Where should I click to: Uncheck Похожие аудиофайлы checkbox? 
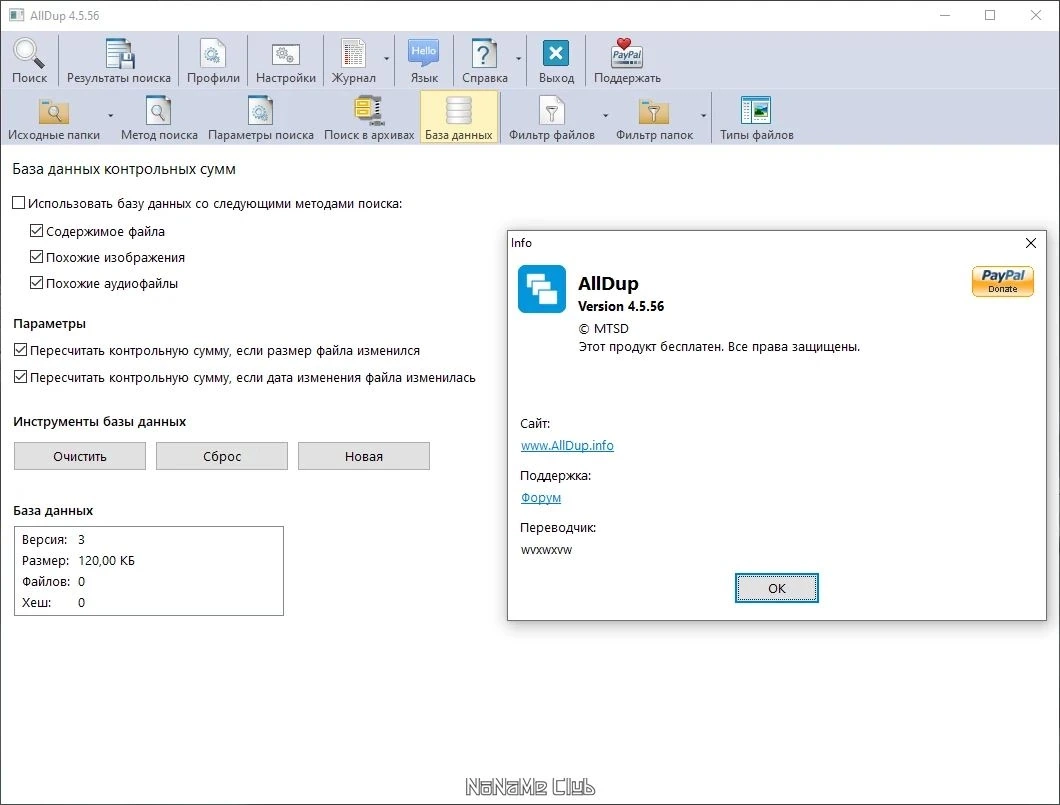[37, 283]
